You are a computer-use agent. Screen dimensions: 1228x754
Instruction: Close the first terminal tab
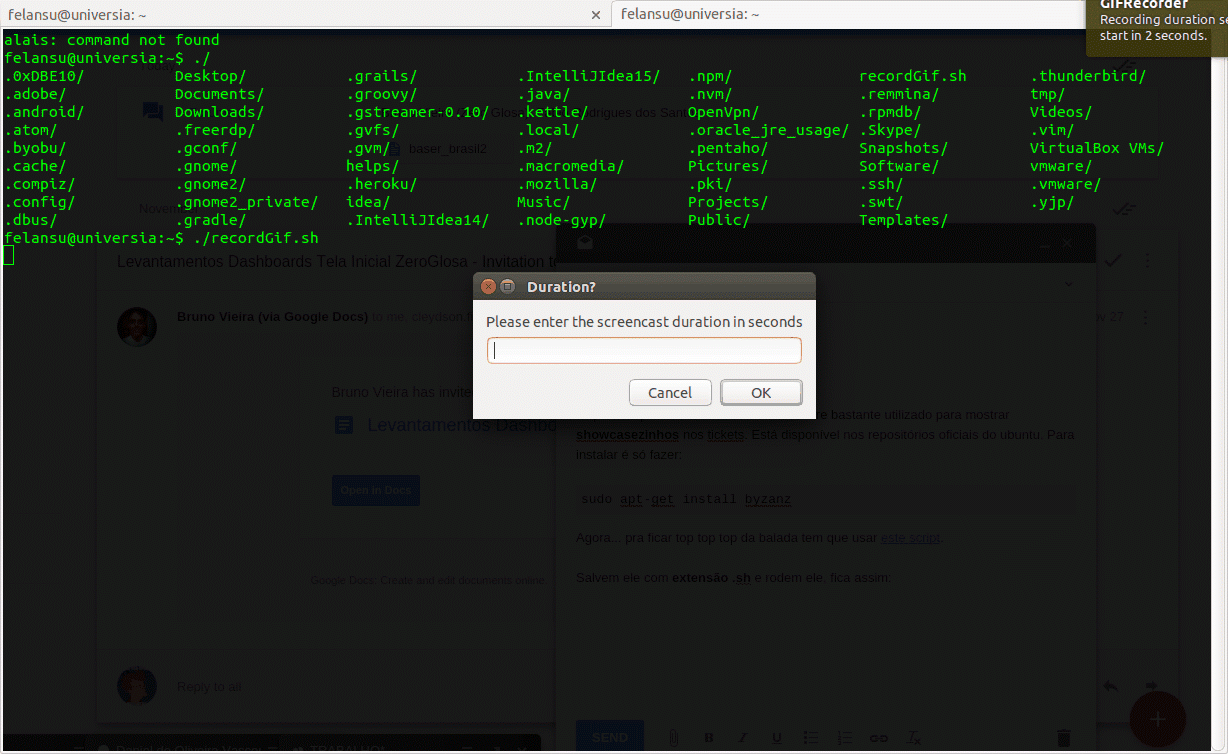point(596,15)
